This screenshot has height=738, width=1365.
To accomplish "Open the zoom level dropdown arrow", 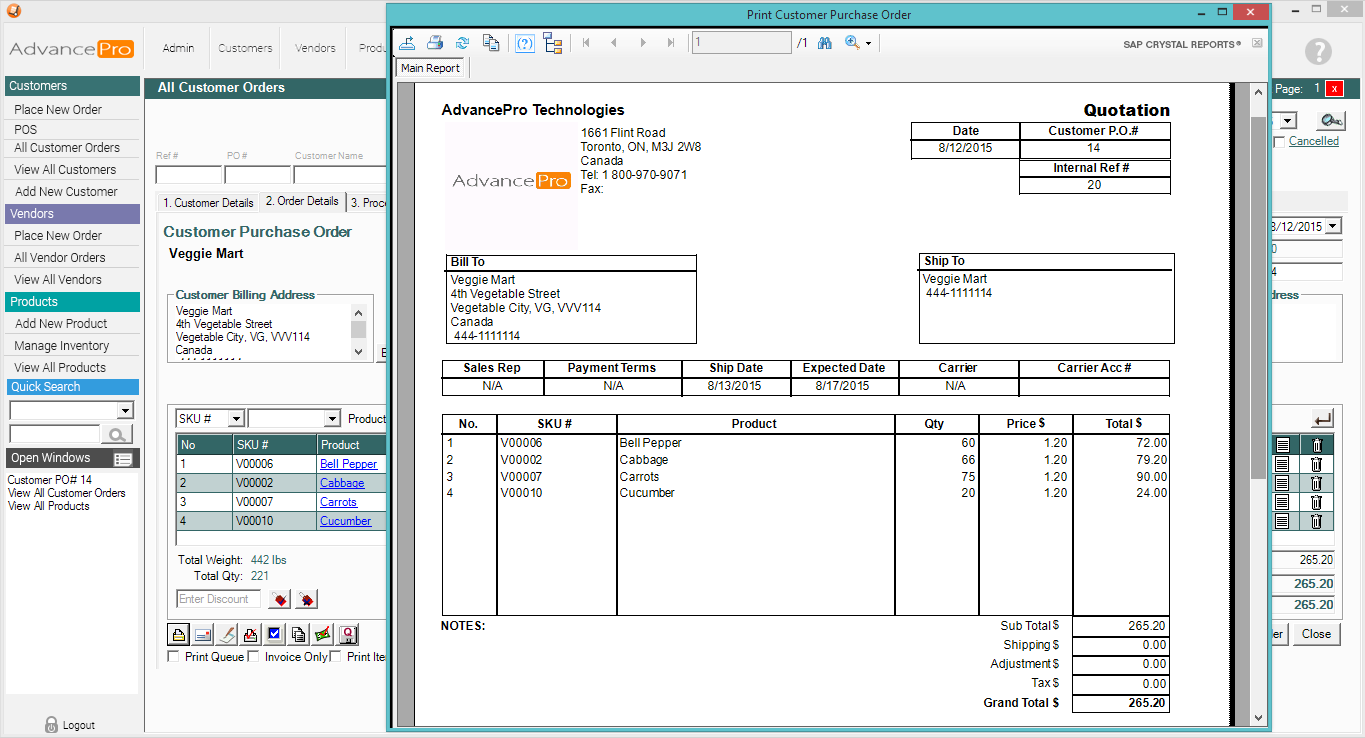I will (868, 44).
